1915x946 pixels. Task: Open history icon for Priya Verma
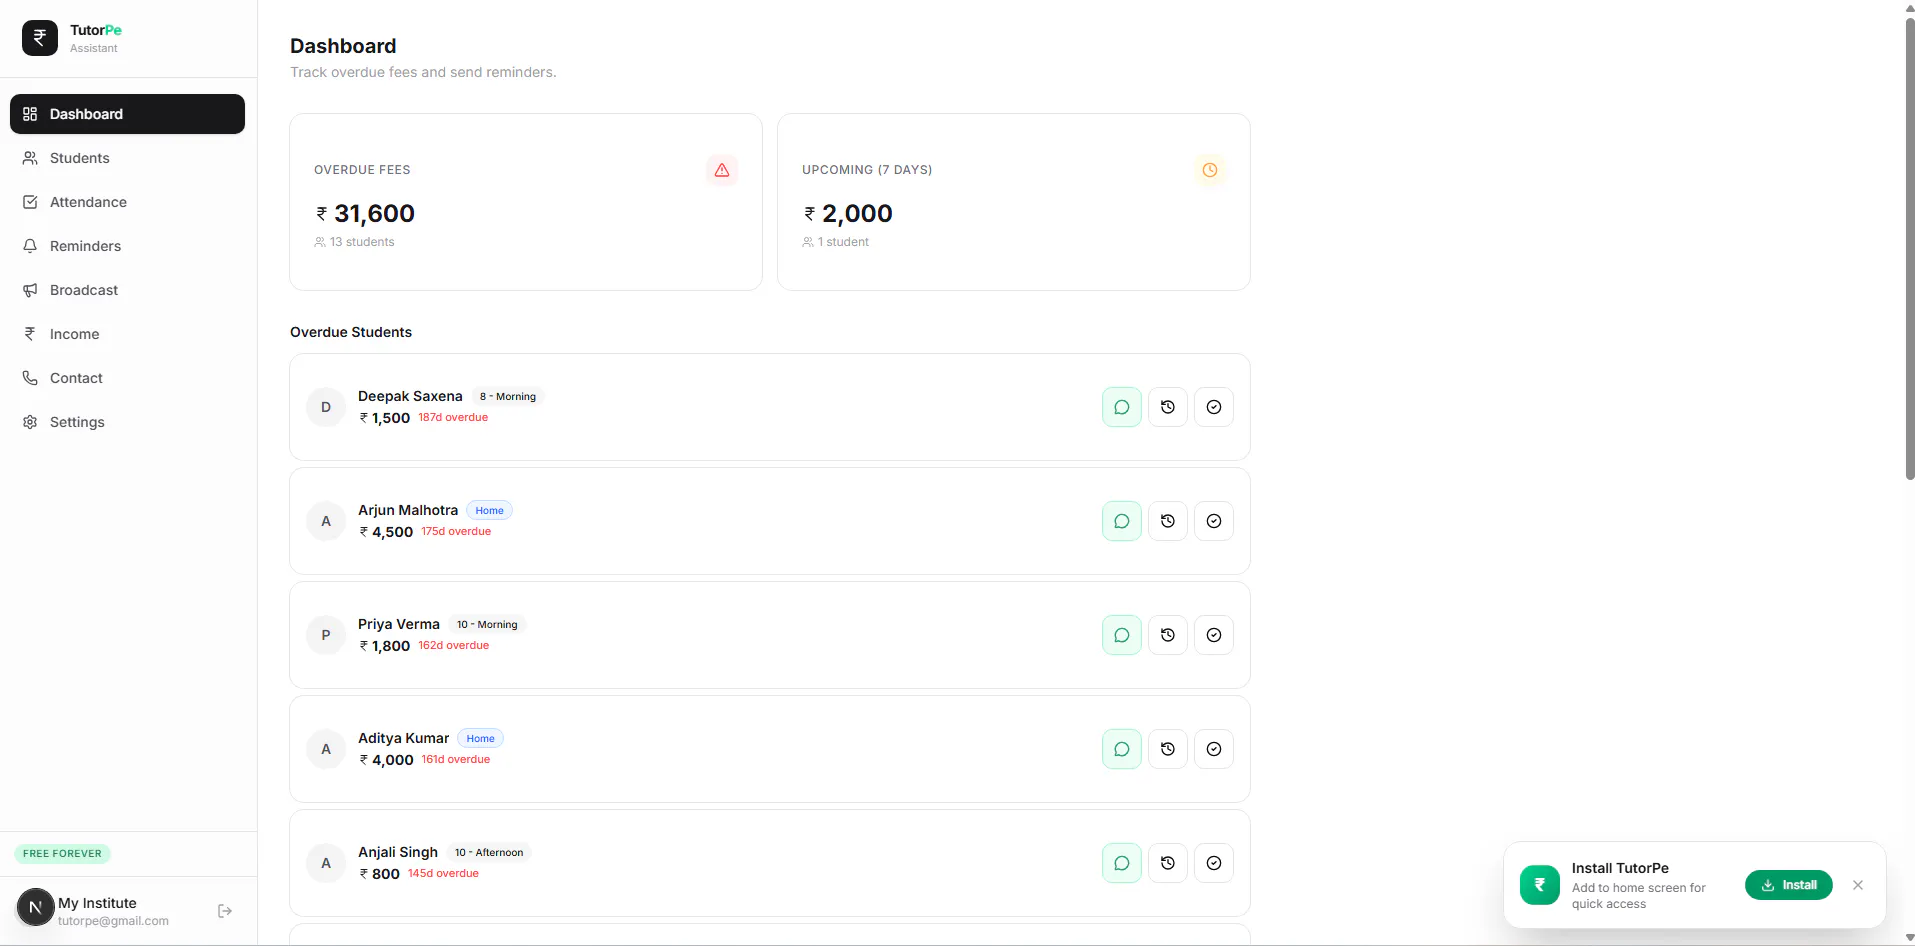[1167, 635]
